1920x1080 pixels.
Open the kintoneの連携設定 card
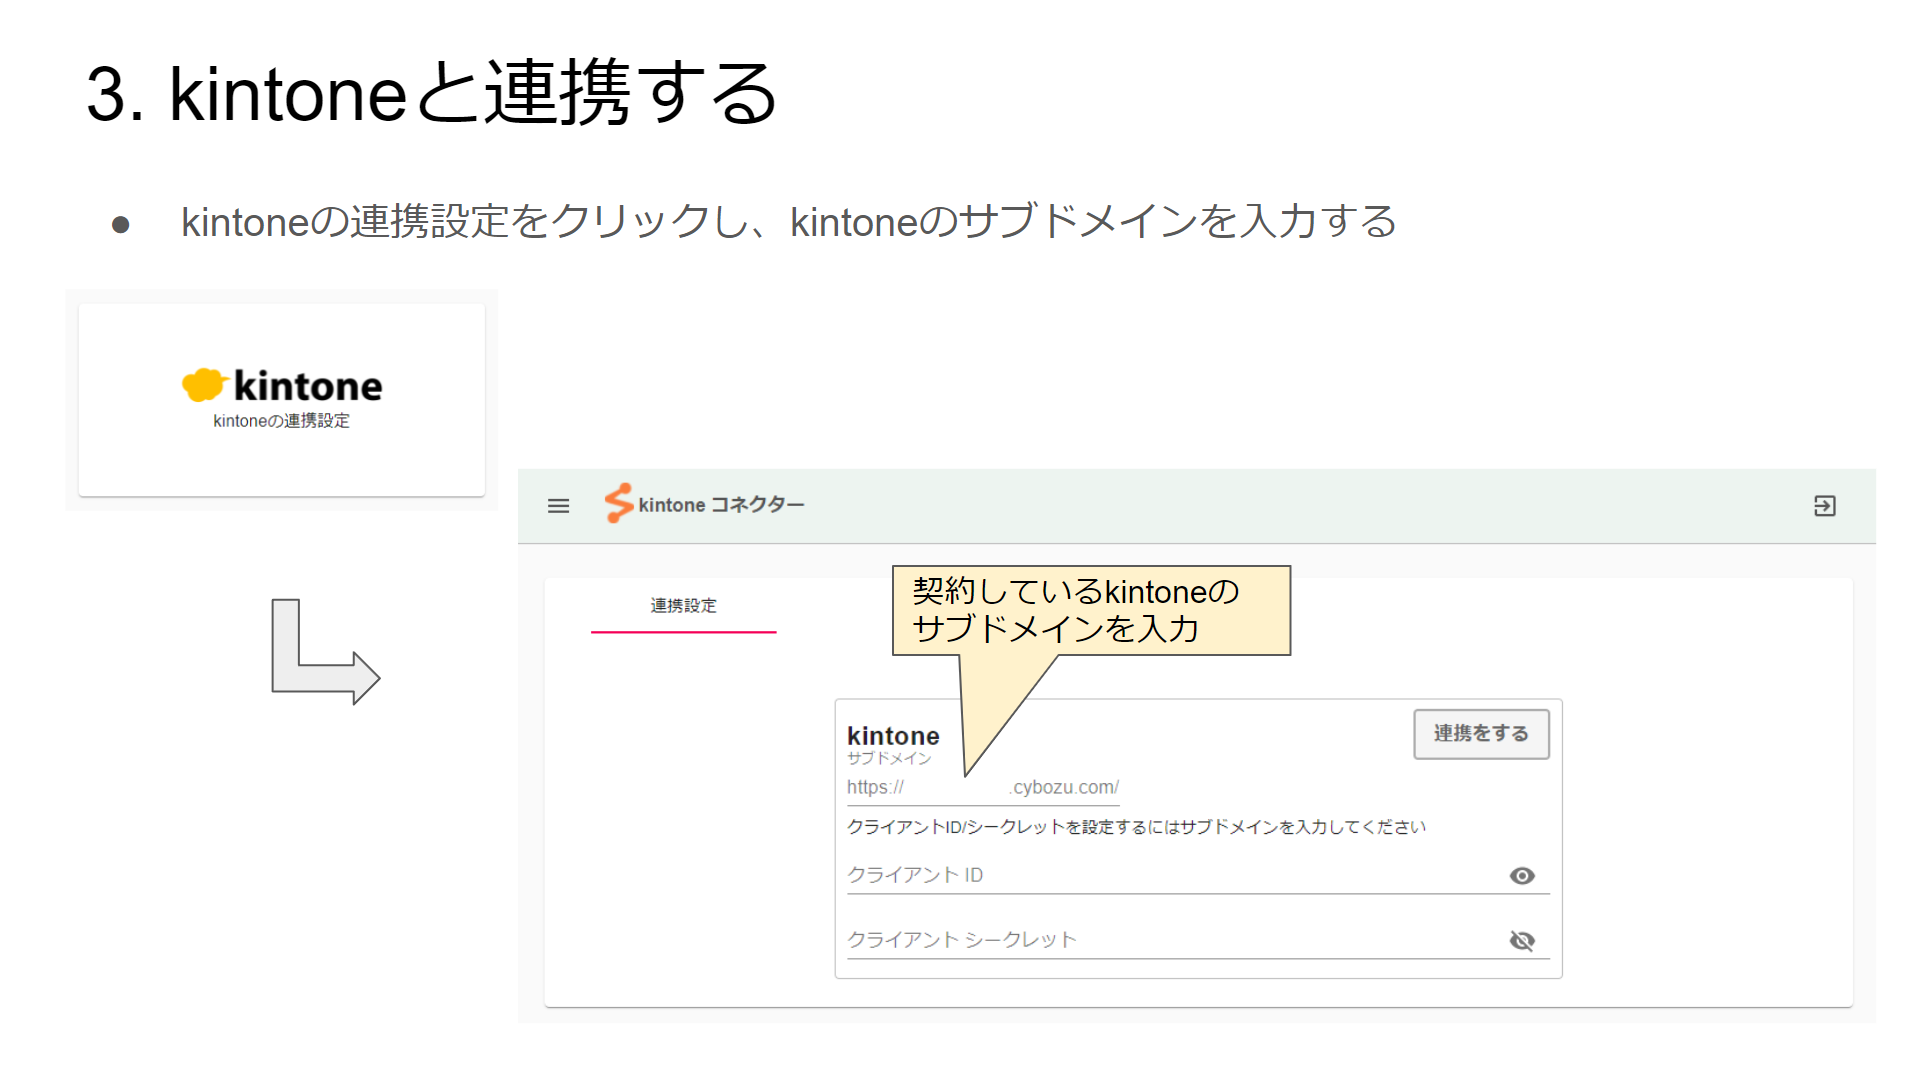282,400
